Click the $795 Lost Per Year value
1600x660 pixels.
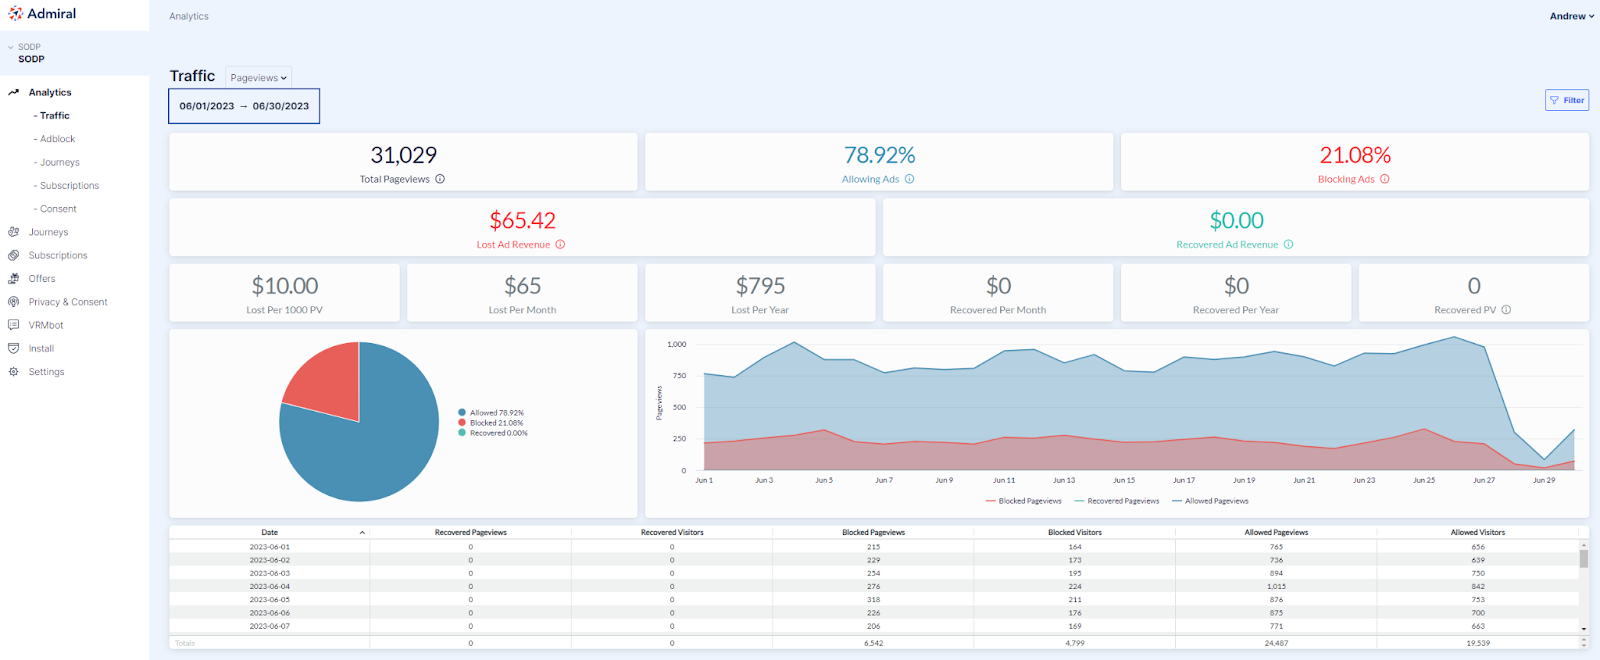(761, 286)
